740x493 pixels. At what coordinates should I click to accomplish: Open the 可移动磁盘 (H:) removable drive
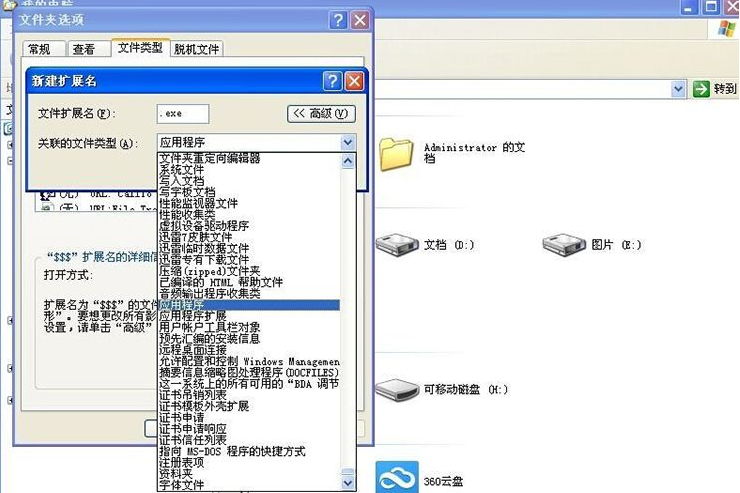(x=396, y=389)
